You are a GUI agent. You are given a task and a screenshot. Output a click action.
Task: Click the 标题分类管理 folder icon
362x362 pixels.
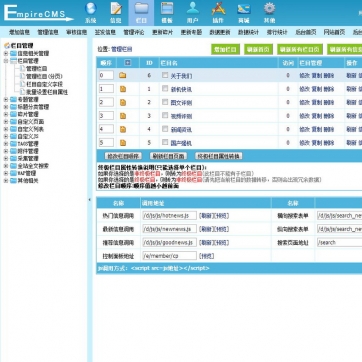click(13, 107)
